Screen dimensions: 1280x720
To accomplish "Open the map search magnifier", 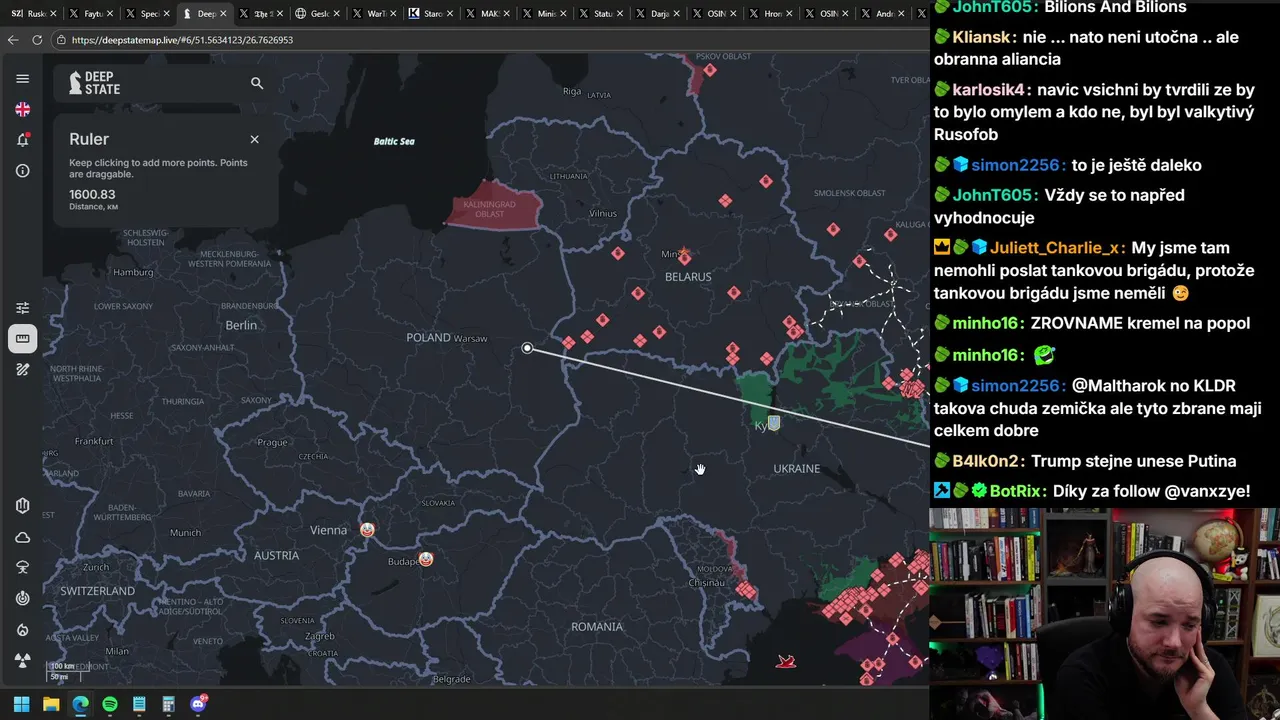I will click(257, 83).
